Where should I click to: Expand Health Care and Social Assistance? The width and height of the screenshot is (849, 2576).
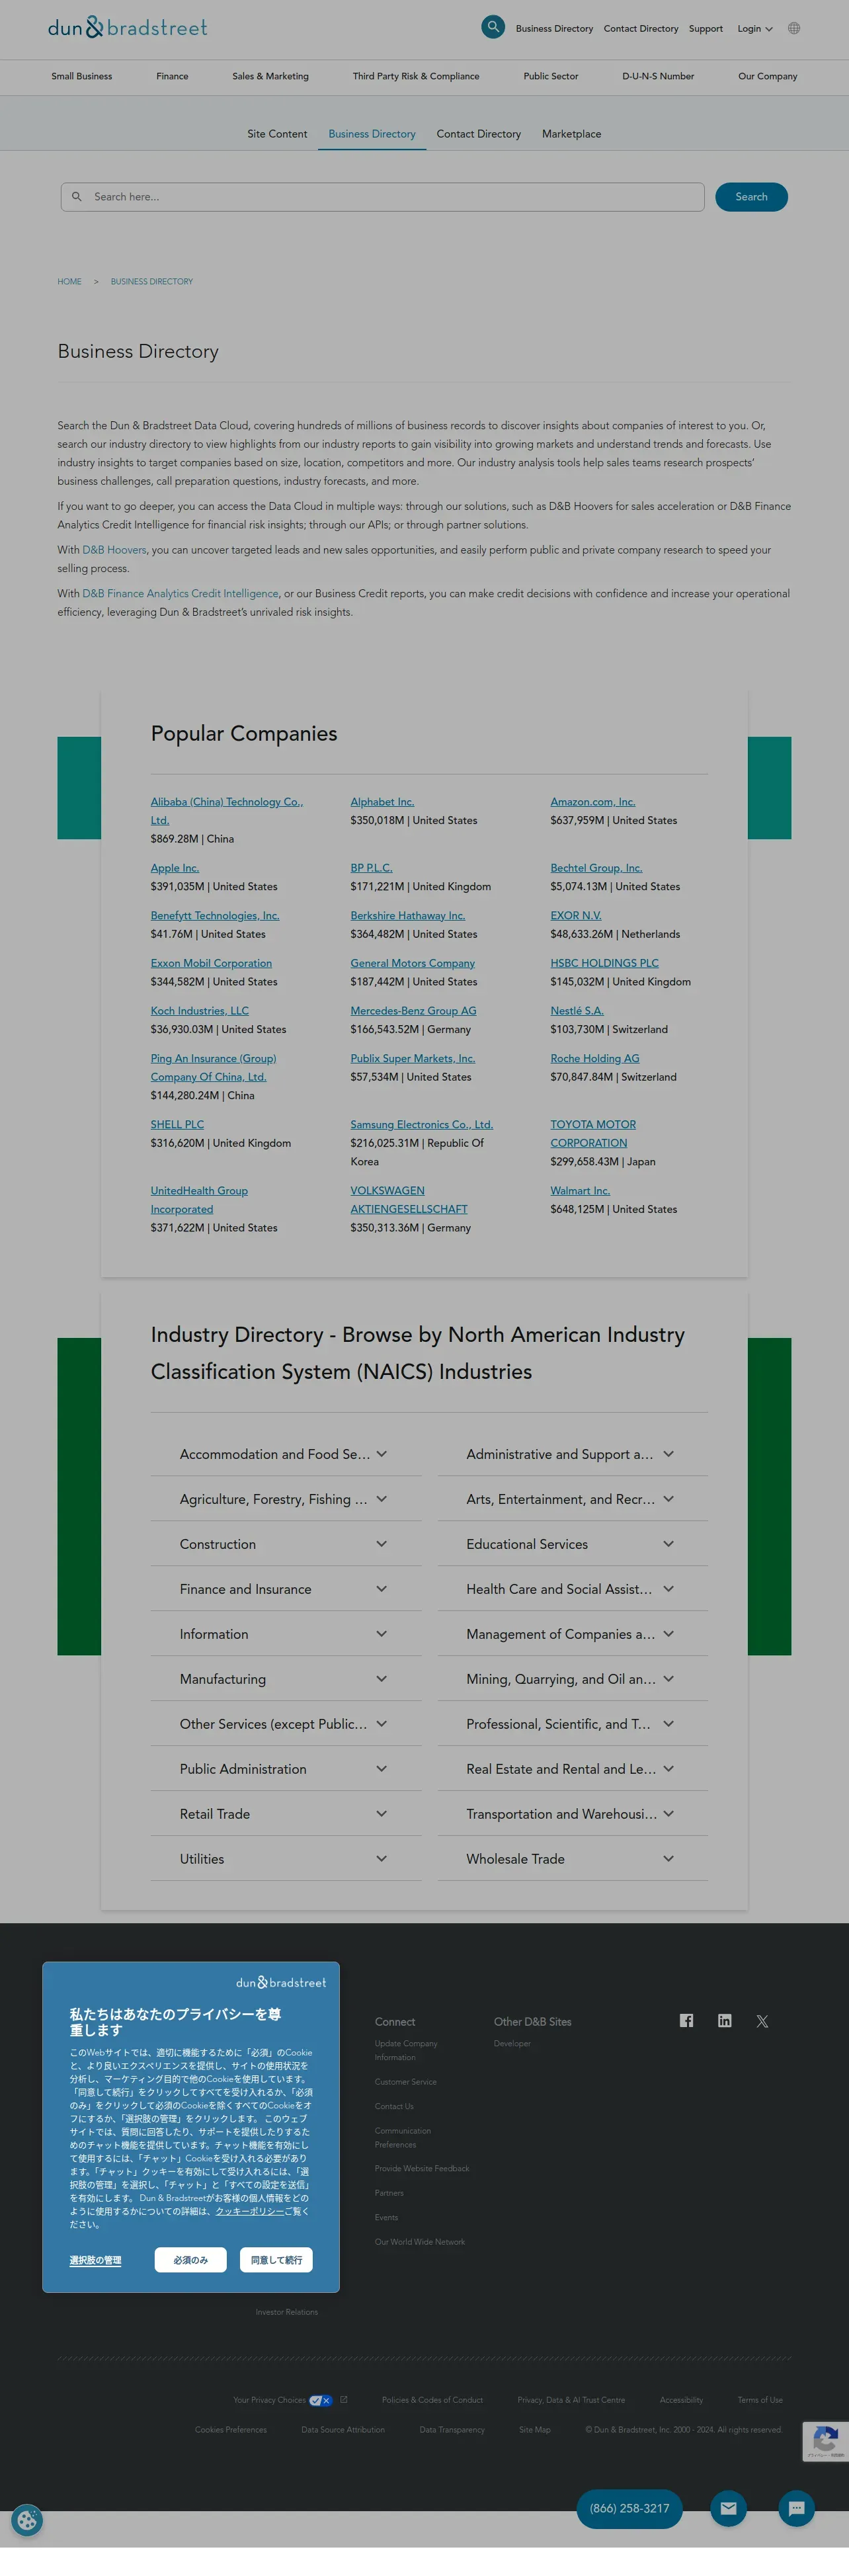point(572,1589)
